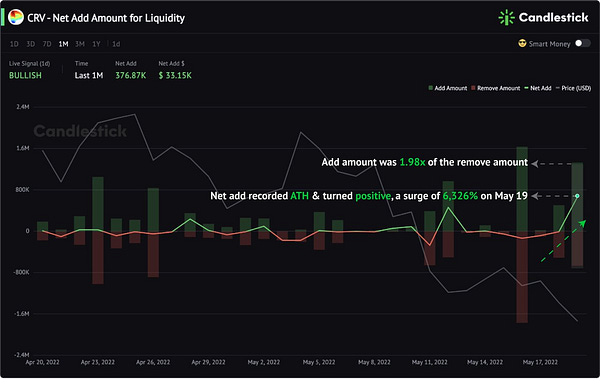
Task: Click chart title CRV - Net Add Amount
Action: [x=106, y=18]
